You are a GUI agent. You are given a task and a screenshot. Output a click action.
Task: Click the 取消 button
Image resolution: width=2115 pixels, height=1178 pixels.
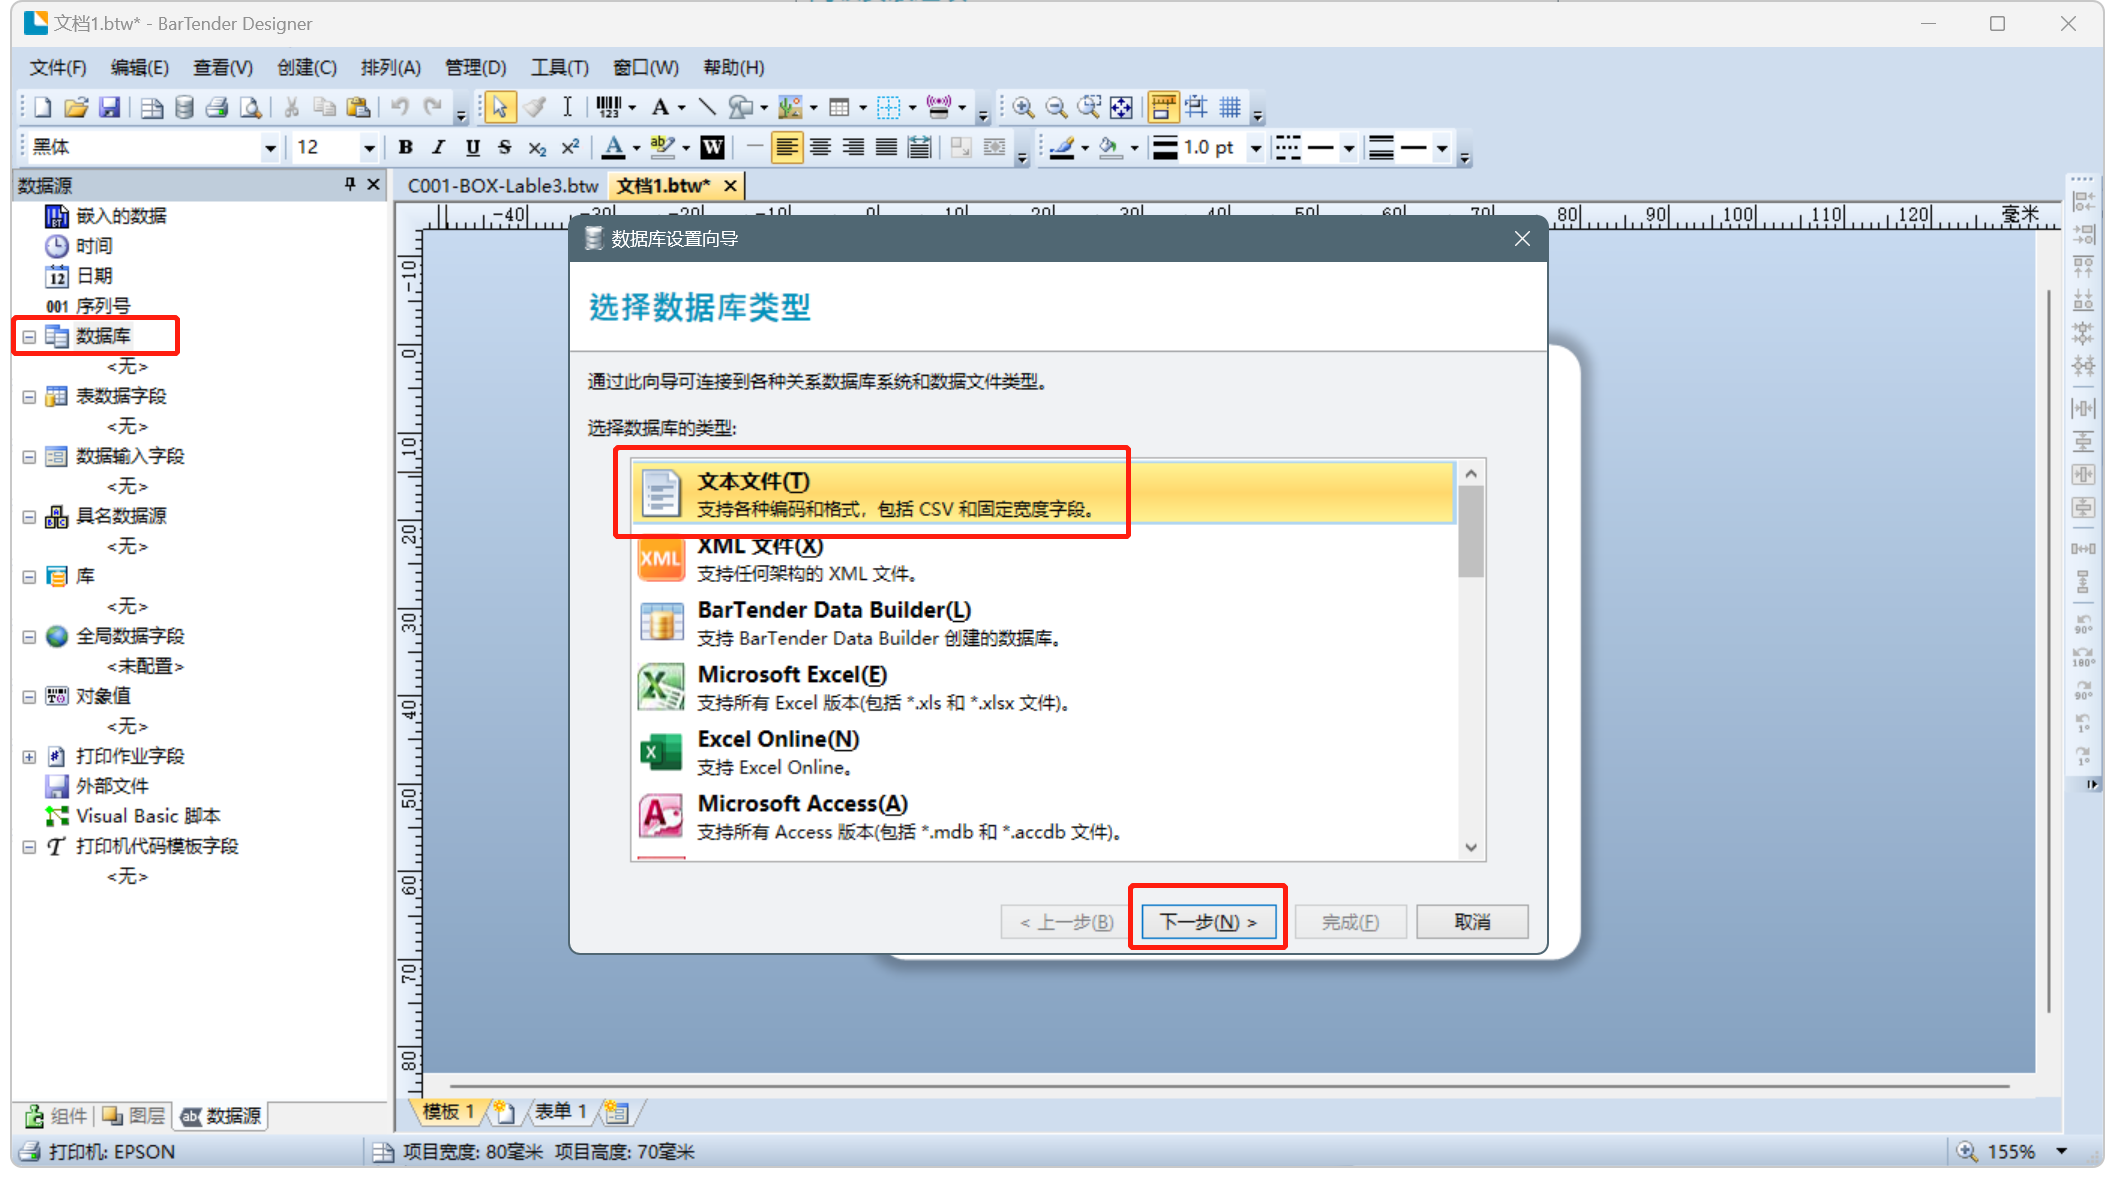[x=1471, y=921]
